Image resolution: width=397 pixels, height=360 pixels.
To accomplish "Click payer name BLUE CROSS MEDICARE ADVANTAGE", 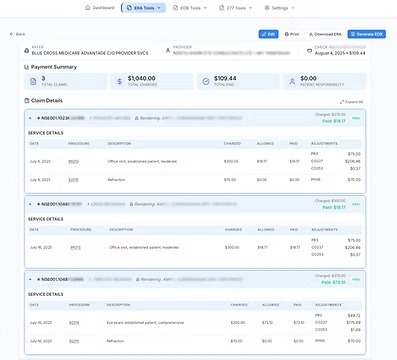I will 90,53.
